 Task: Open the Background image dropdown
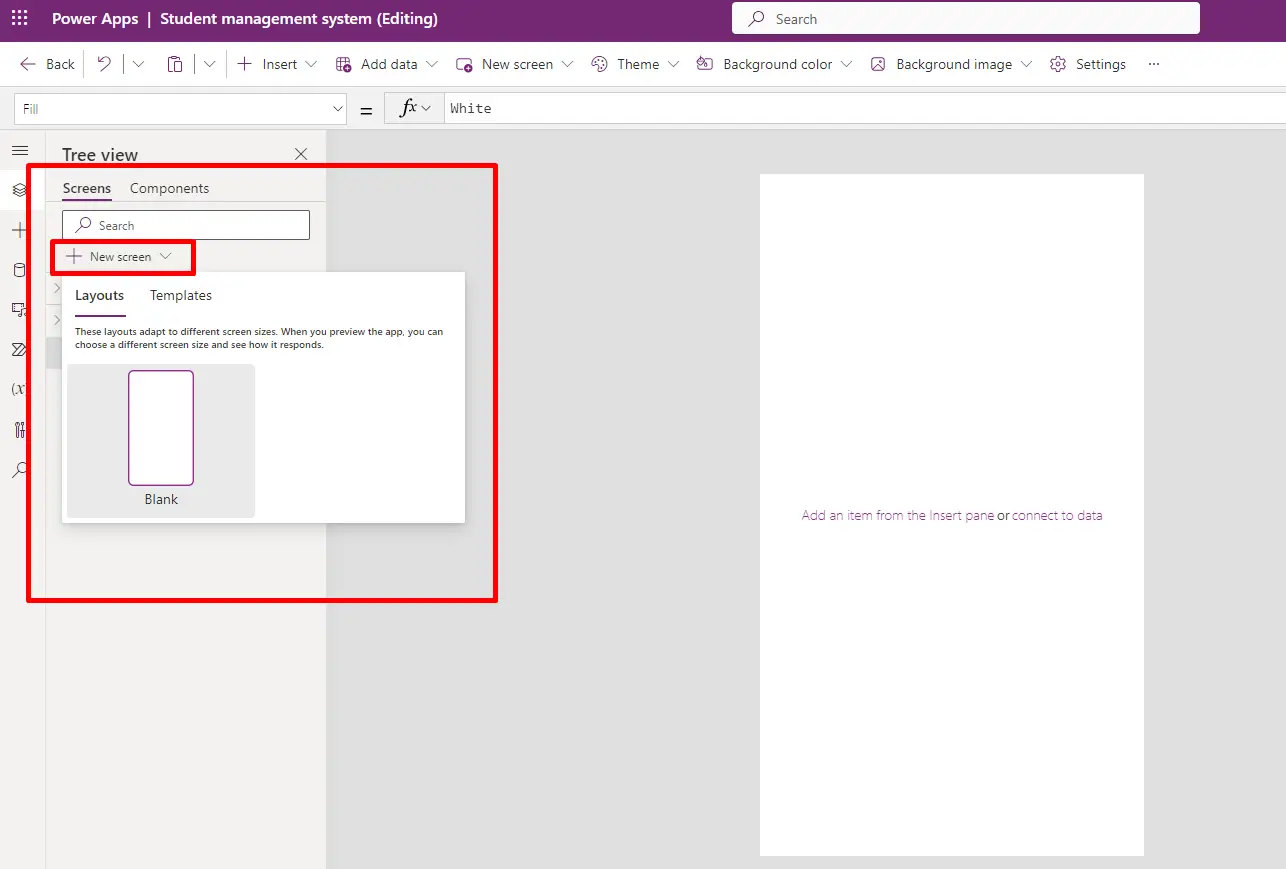coord(1027,63)
